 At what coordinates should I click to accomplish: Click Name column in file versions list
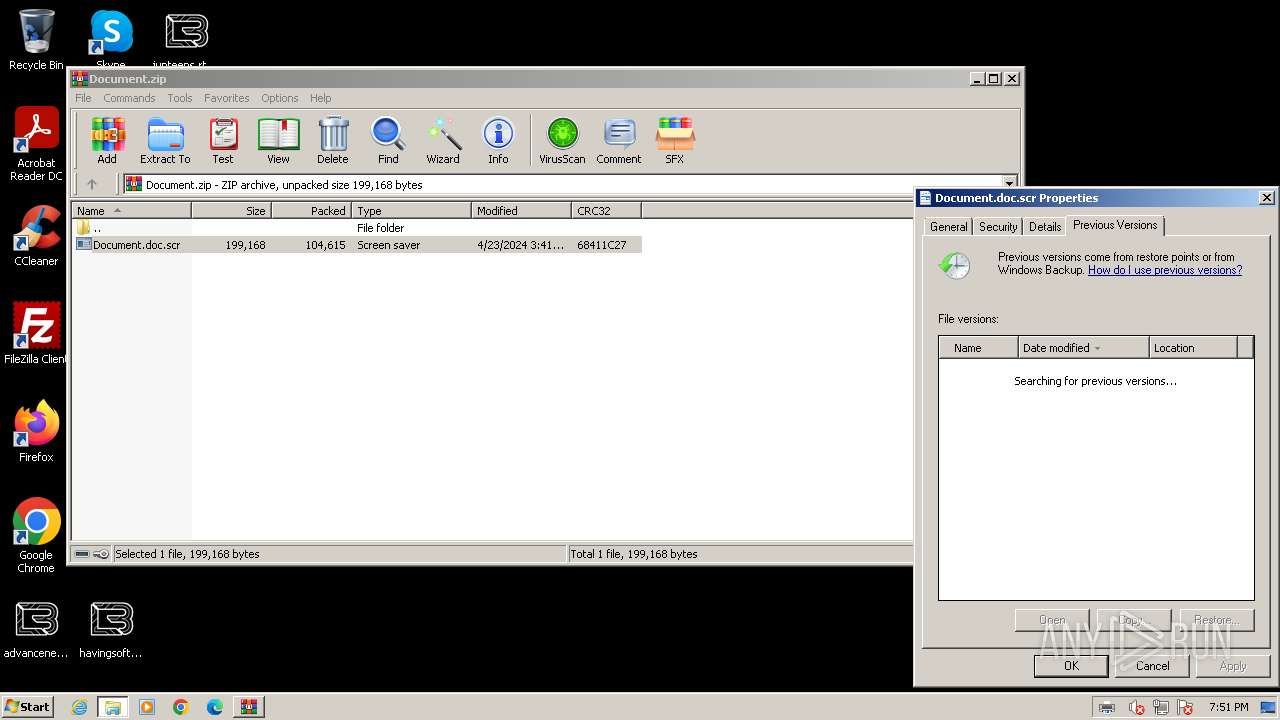click(x=978, y=348)
